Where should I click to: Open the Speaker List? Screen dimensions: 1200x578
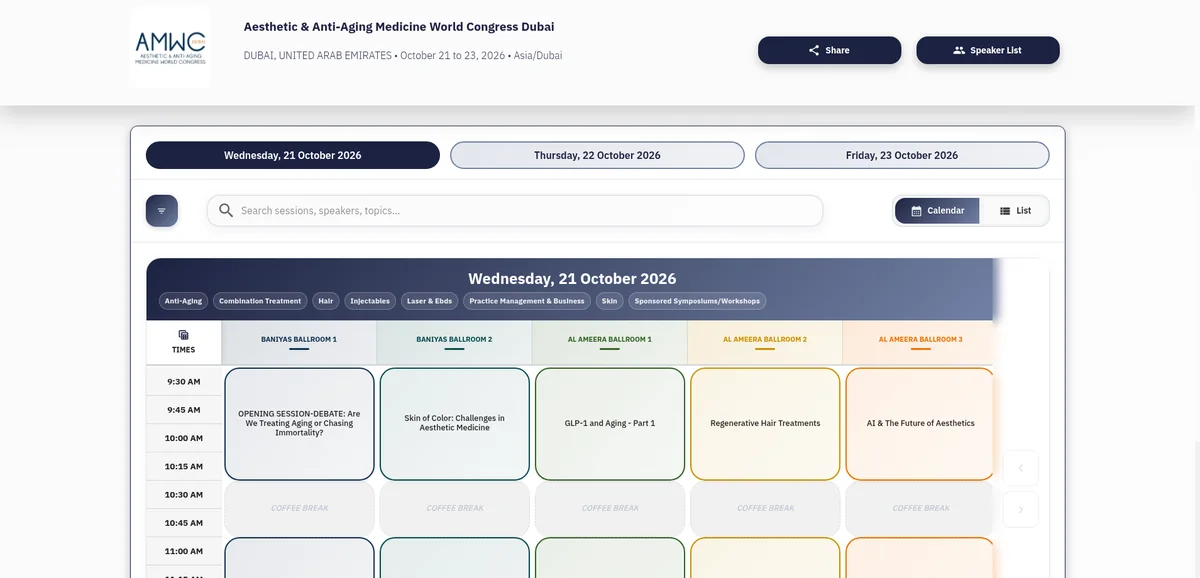(x=987, y=50)
